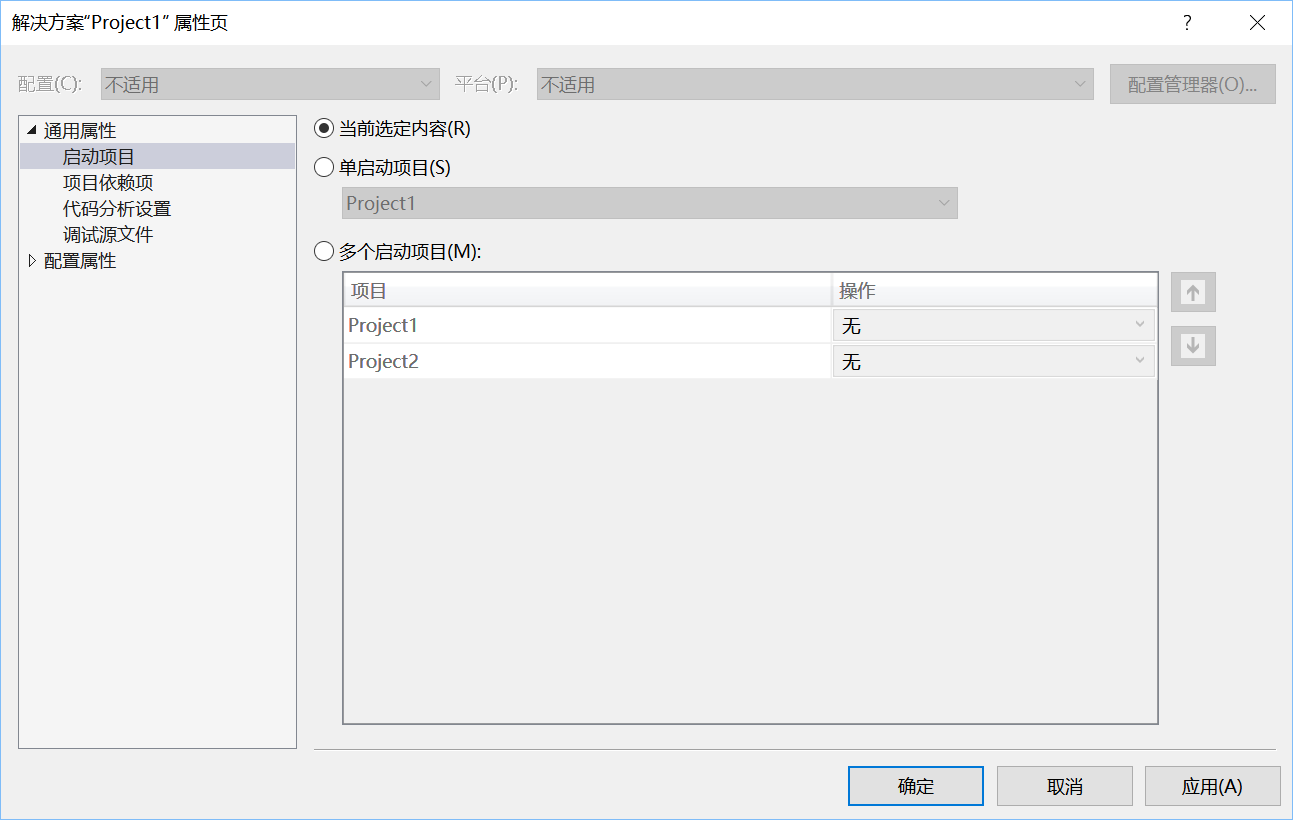Screen dimensions: 1293x820
Task: Click the 应用(A) button
Action: pos(1212,786)
